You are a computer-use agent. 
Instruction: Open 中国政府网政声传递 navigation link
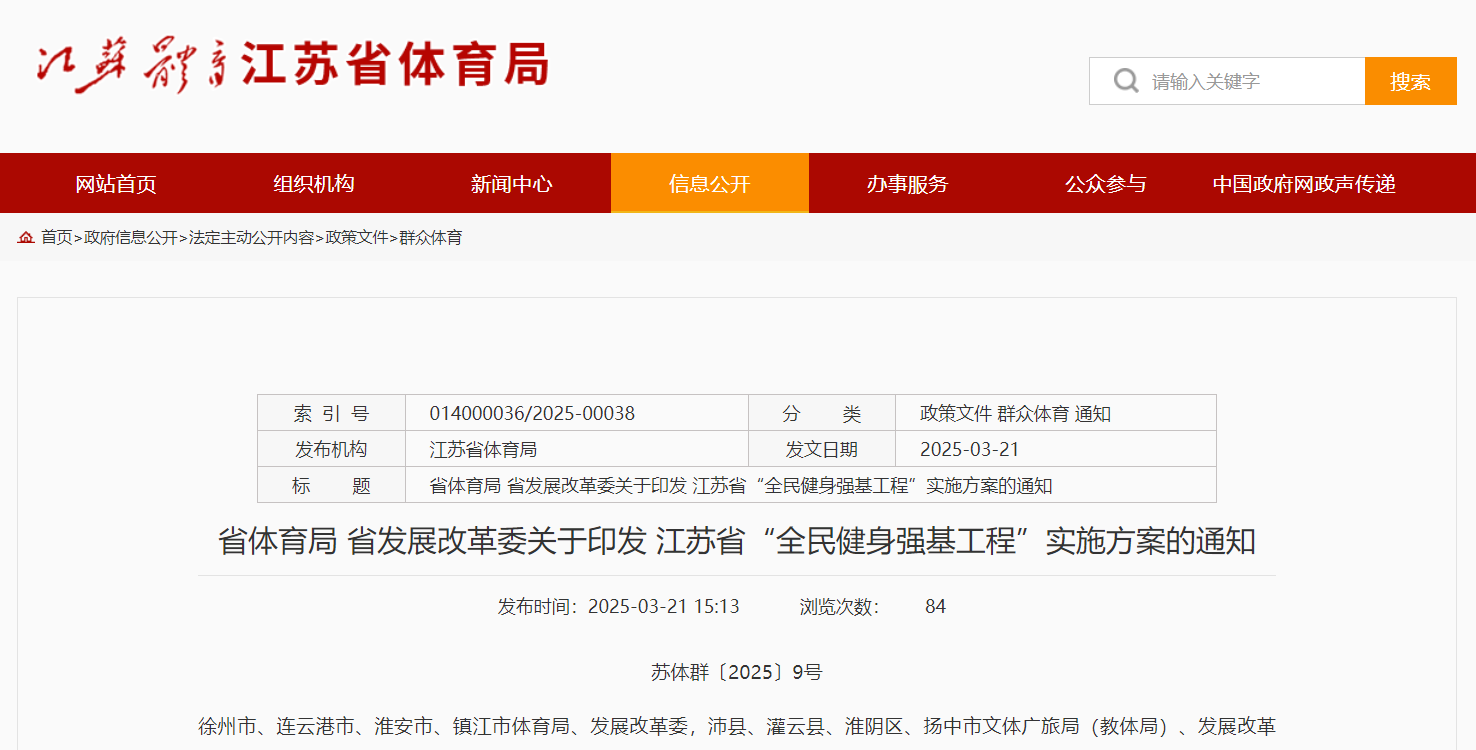(x=1303, y=184)
